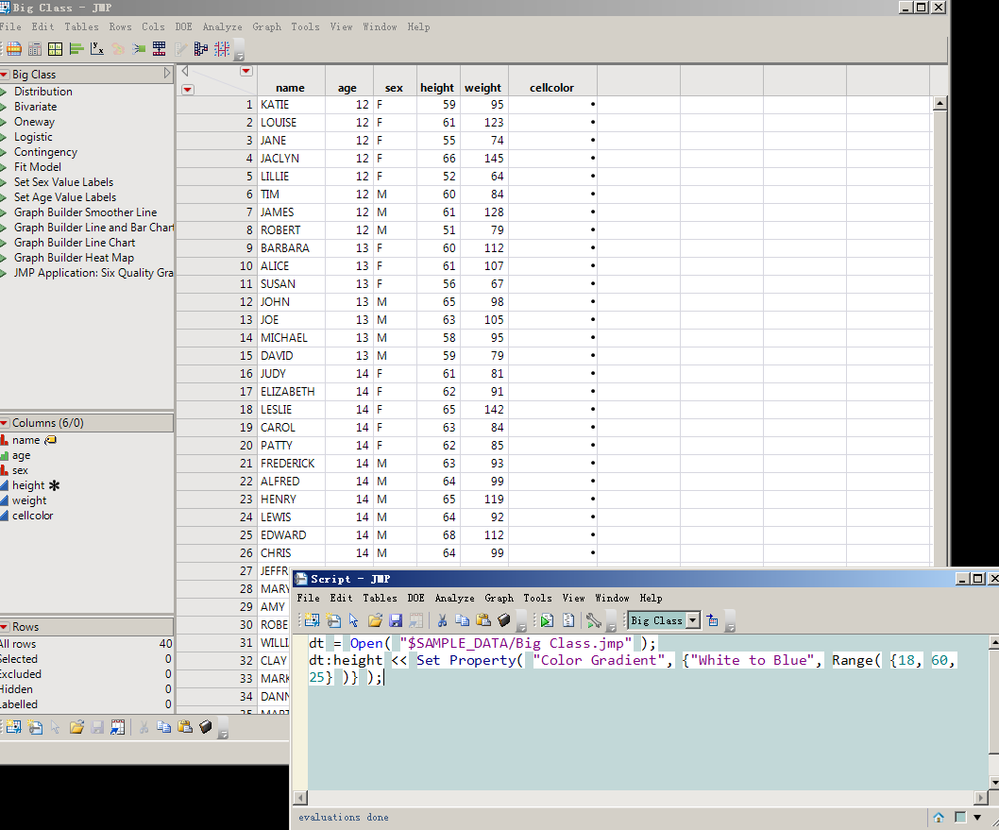
Task: Click the Open file icon in bottom data table toolbar
Action: pos(76,728)
